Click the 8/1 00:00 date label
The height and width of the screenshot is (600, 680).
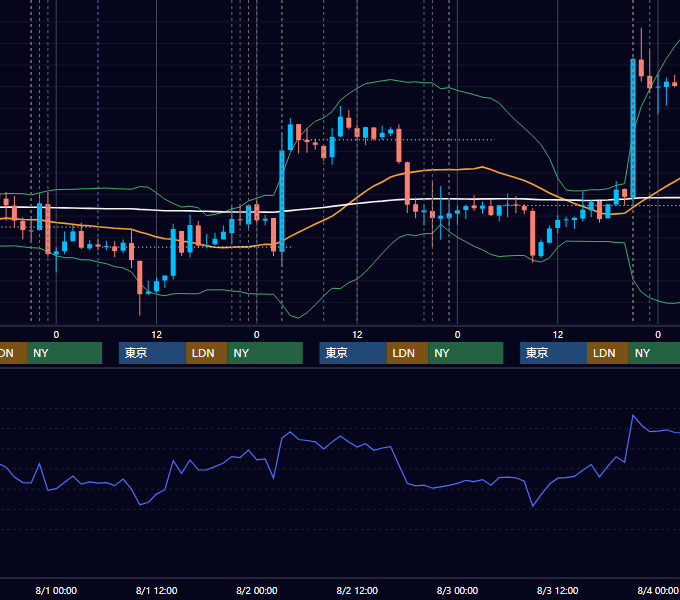(56, 590)
